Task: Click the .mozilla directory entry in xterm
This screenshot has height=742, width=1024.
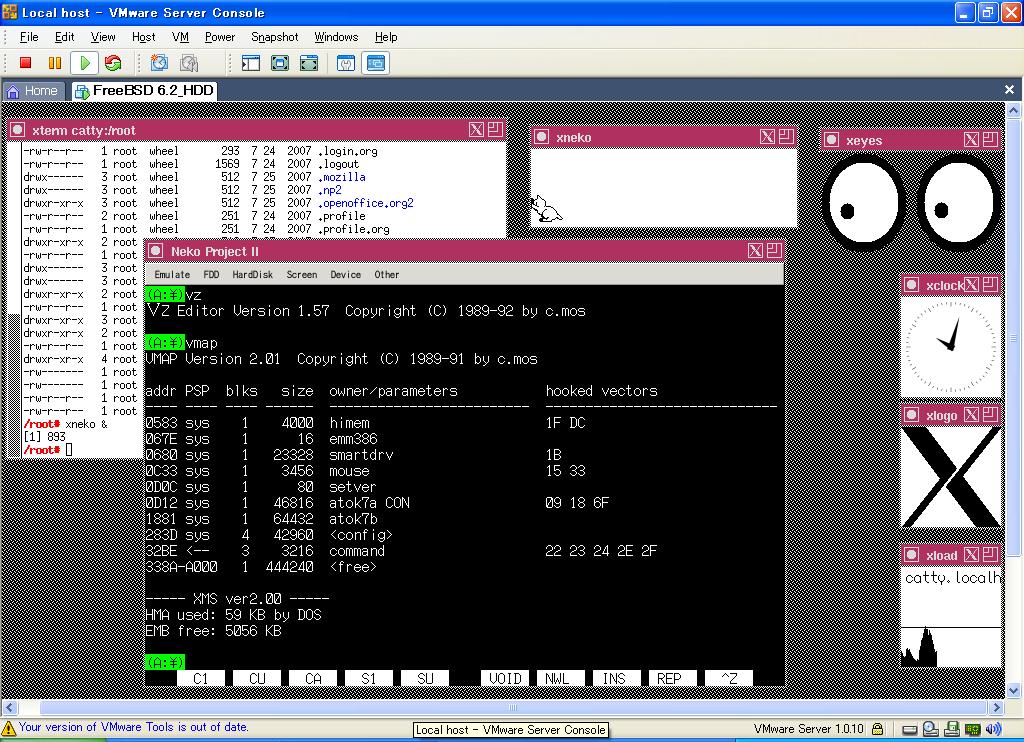Action: [342, 176]
